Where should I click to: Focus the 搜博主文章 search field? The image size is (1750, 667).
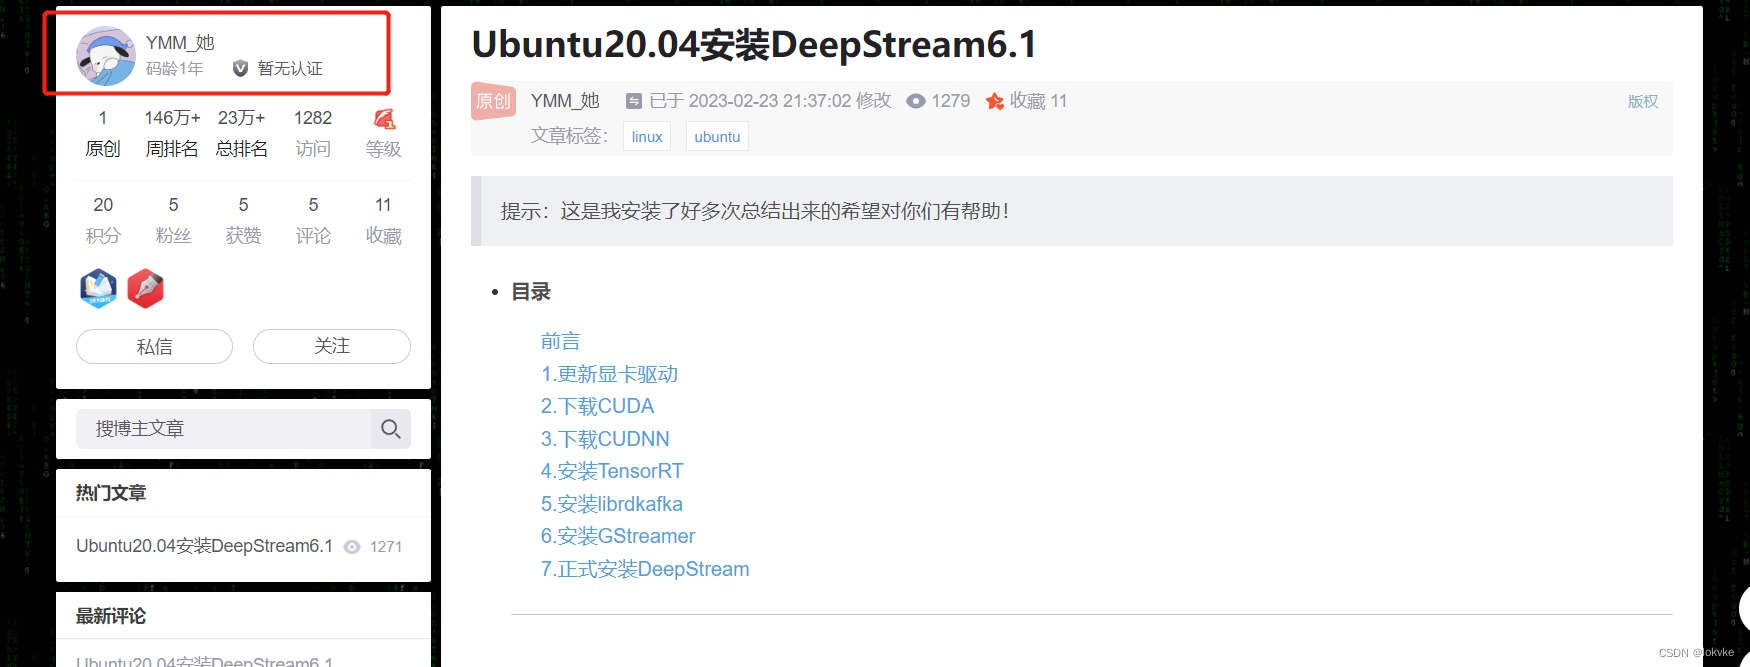pos(224,429)
